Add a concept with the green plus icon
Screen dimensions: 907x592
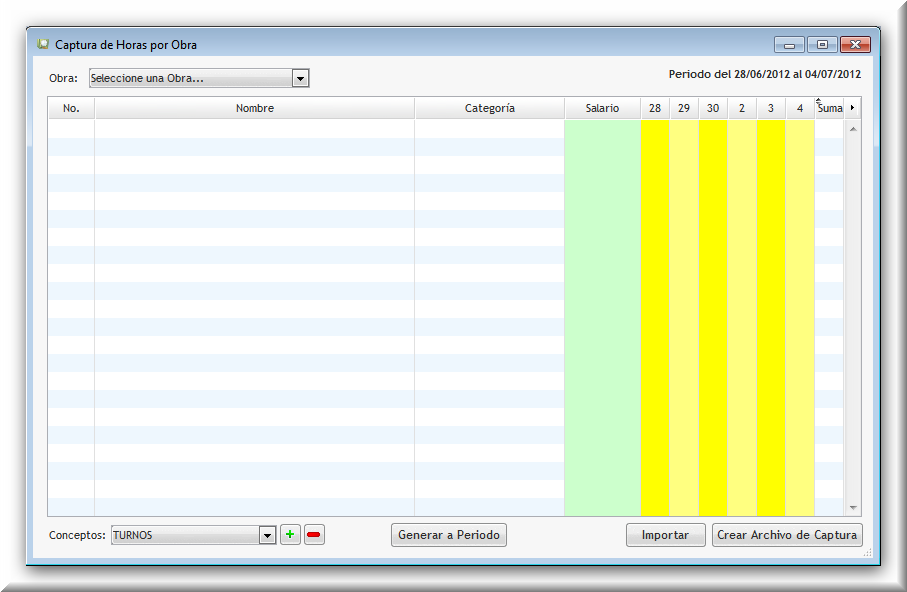point(290,535)
